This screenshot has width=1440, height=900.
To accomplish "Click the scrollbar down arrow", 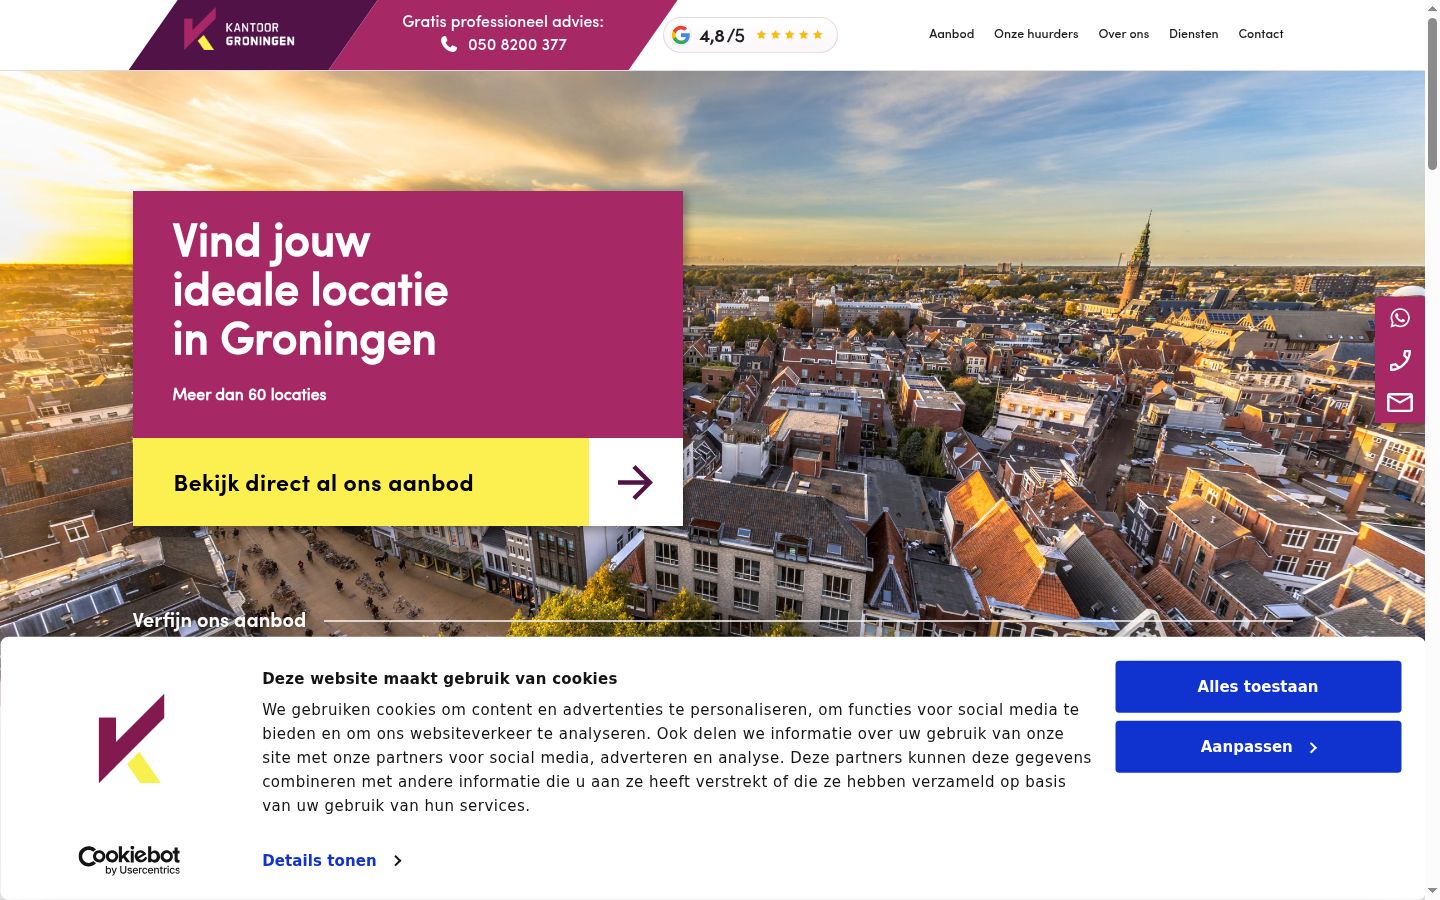I will [x=1432, y=891].
